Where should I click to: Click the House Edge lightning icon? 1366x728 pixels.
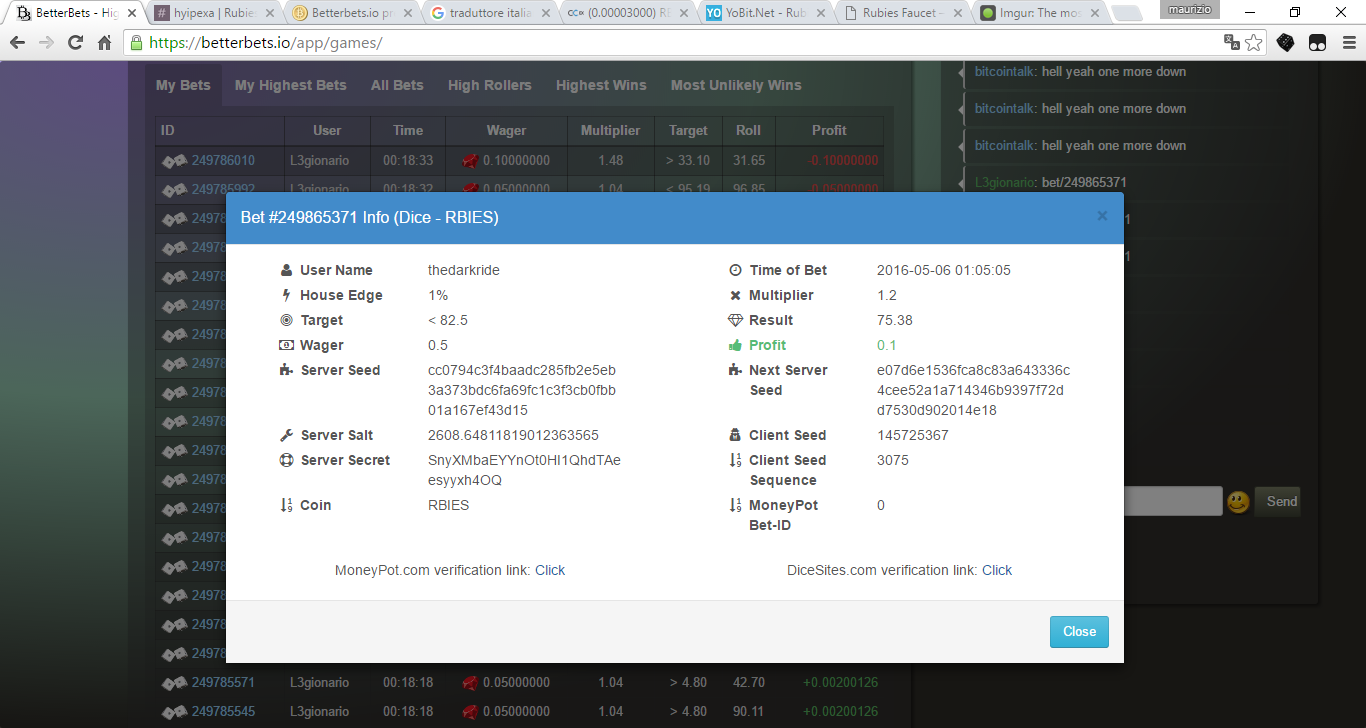(x=287, y=295)
